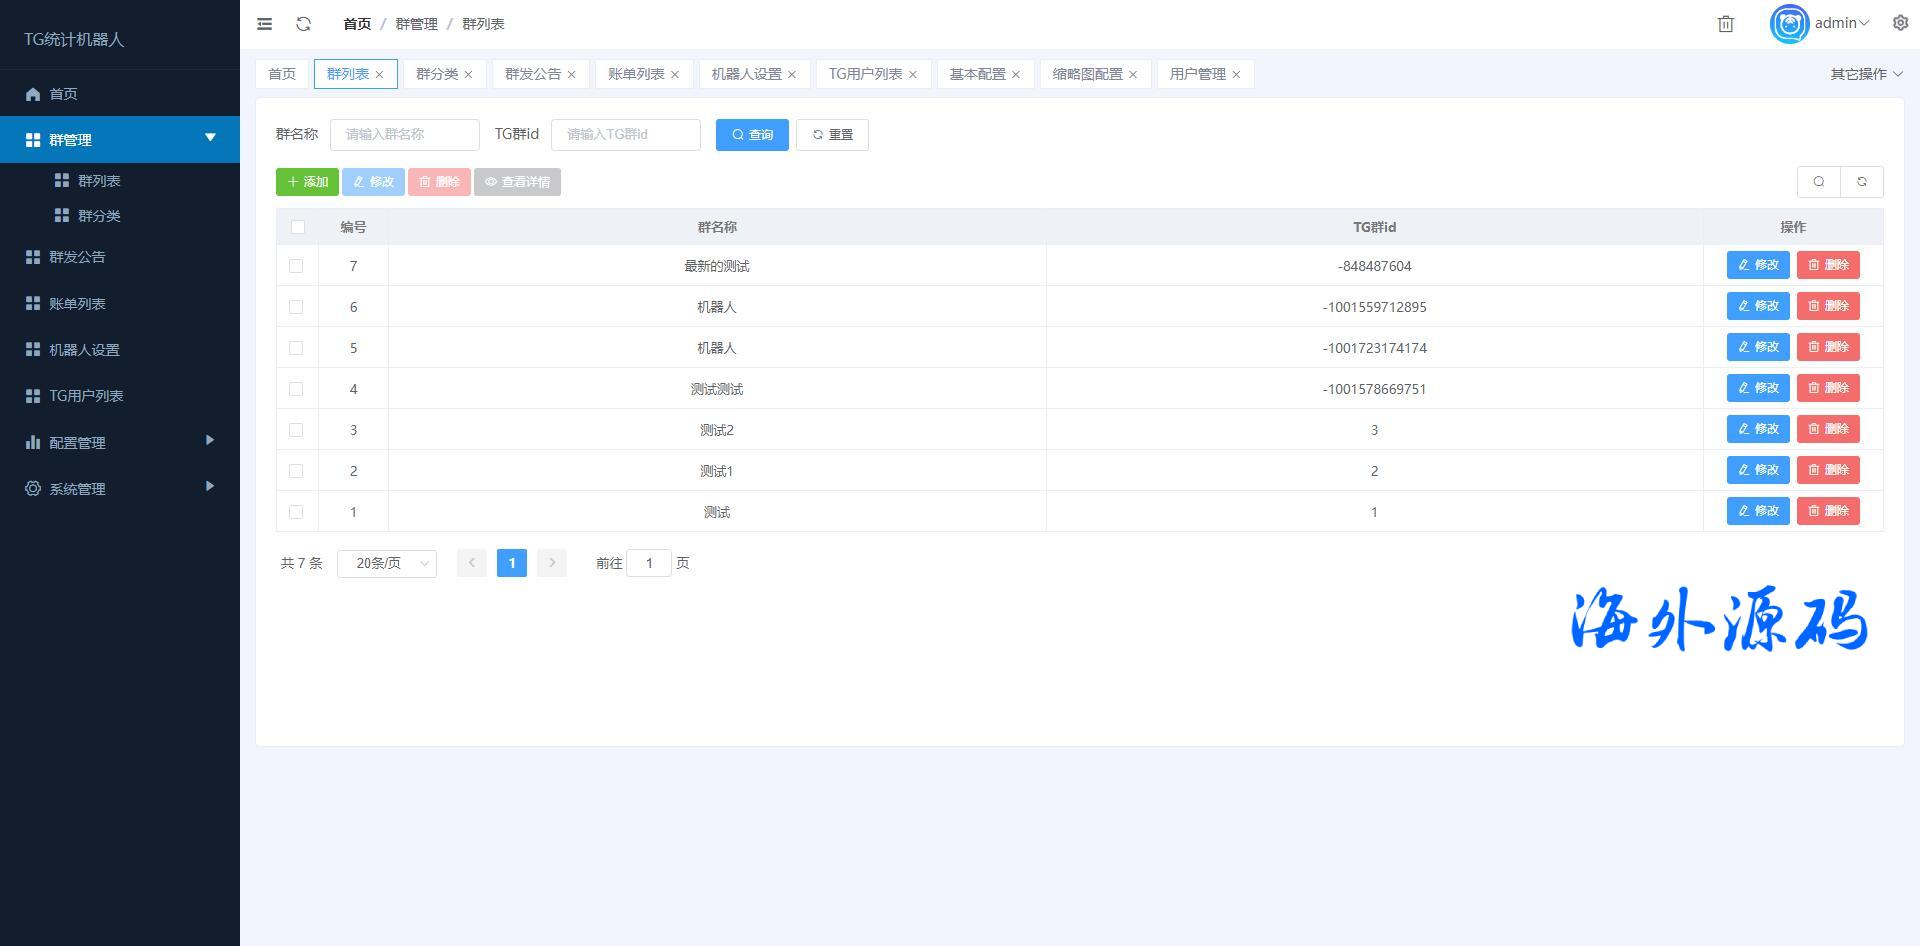
Task: Click the admin avatar image
Action: 1789,24
